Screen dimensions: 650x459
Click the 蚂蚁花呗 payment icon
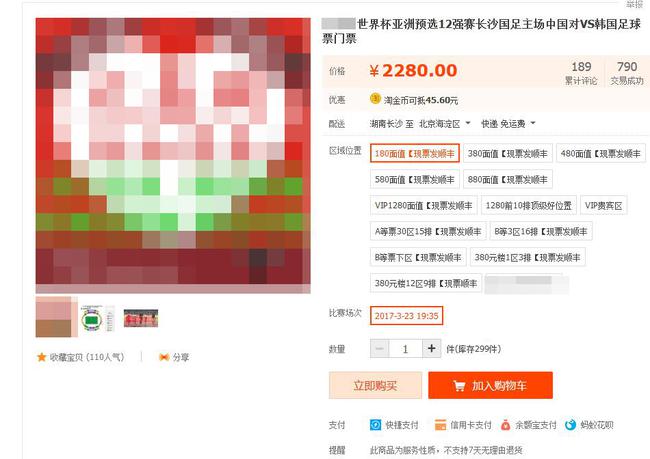[x=570, y=425]
